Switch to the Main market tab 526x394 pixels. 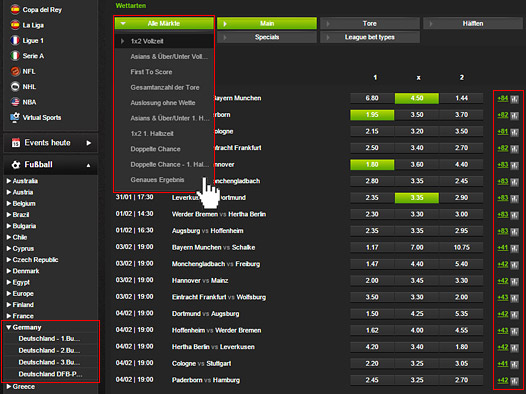(x=267, y=23)
